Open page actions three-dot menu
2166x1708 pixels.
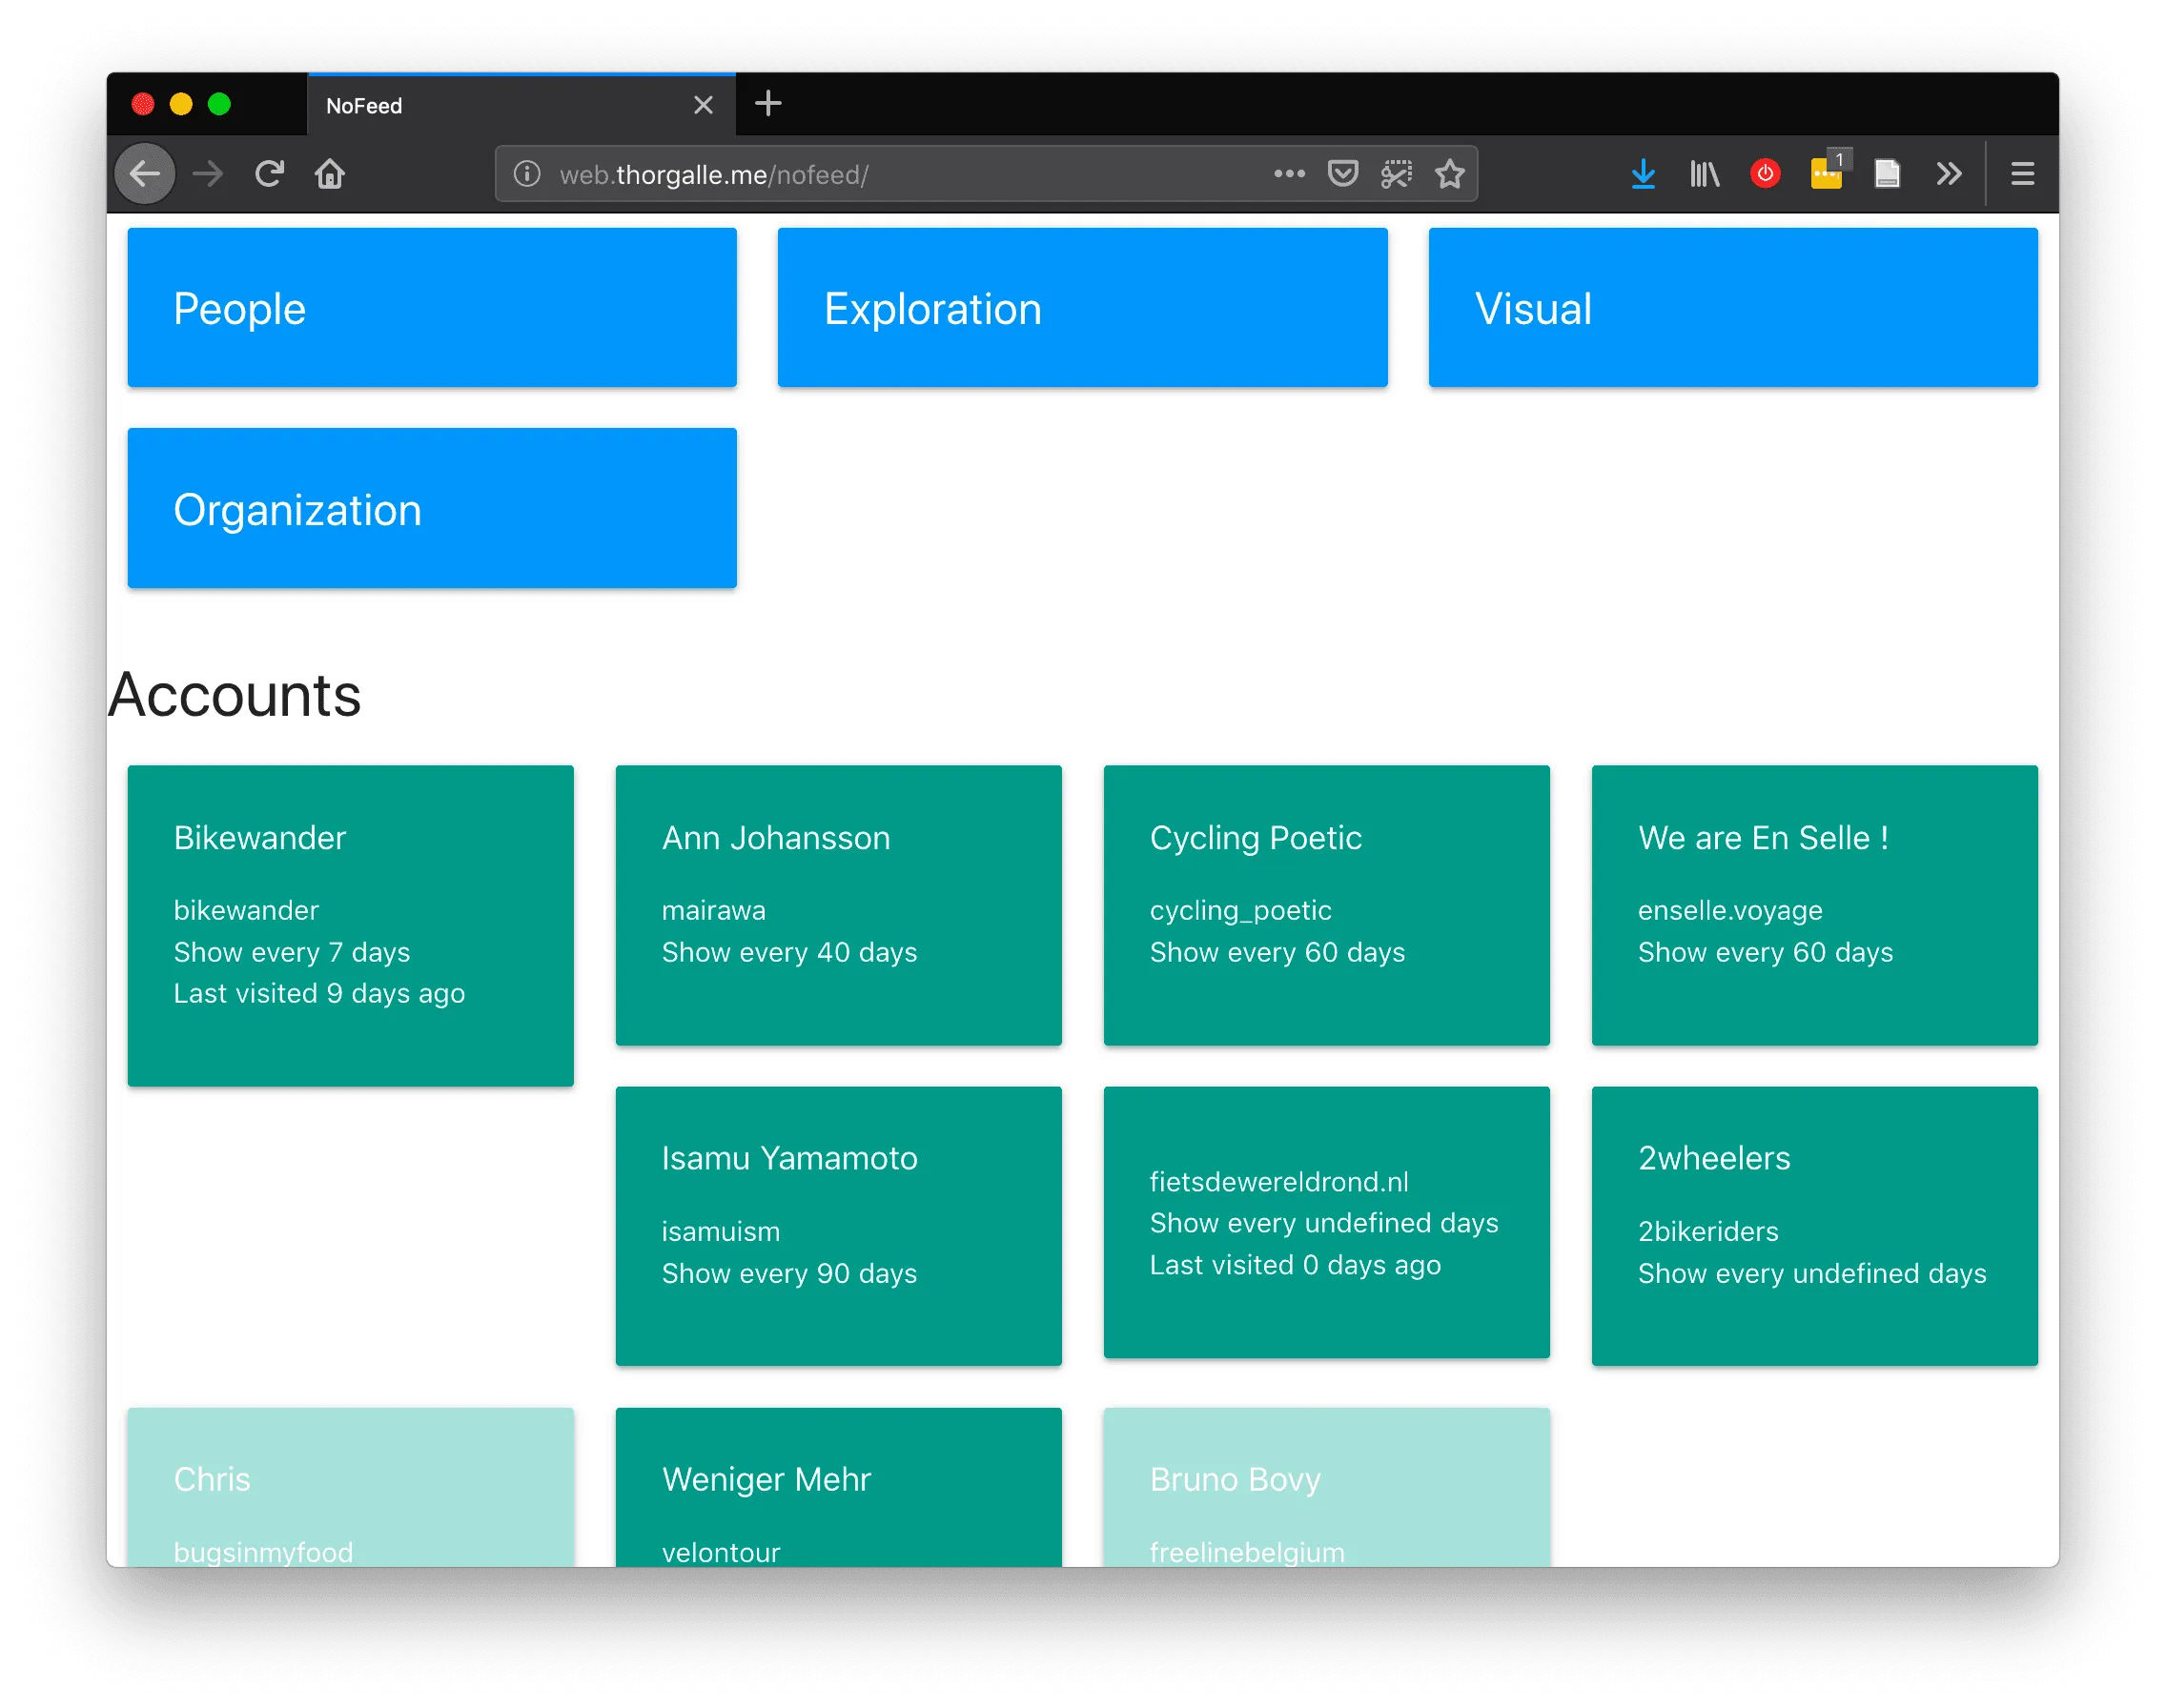click(x=1289, y=174)
